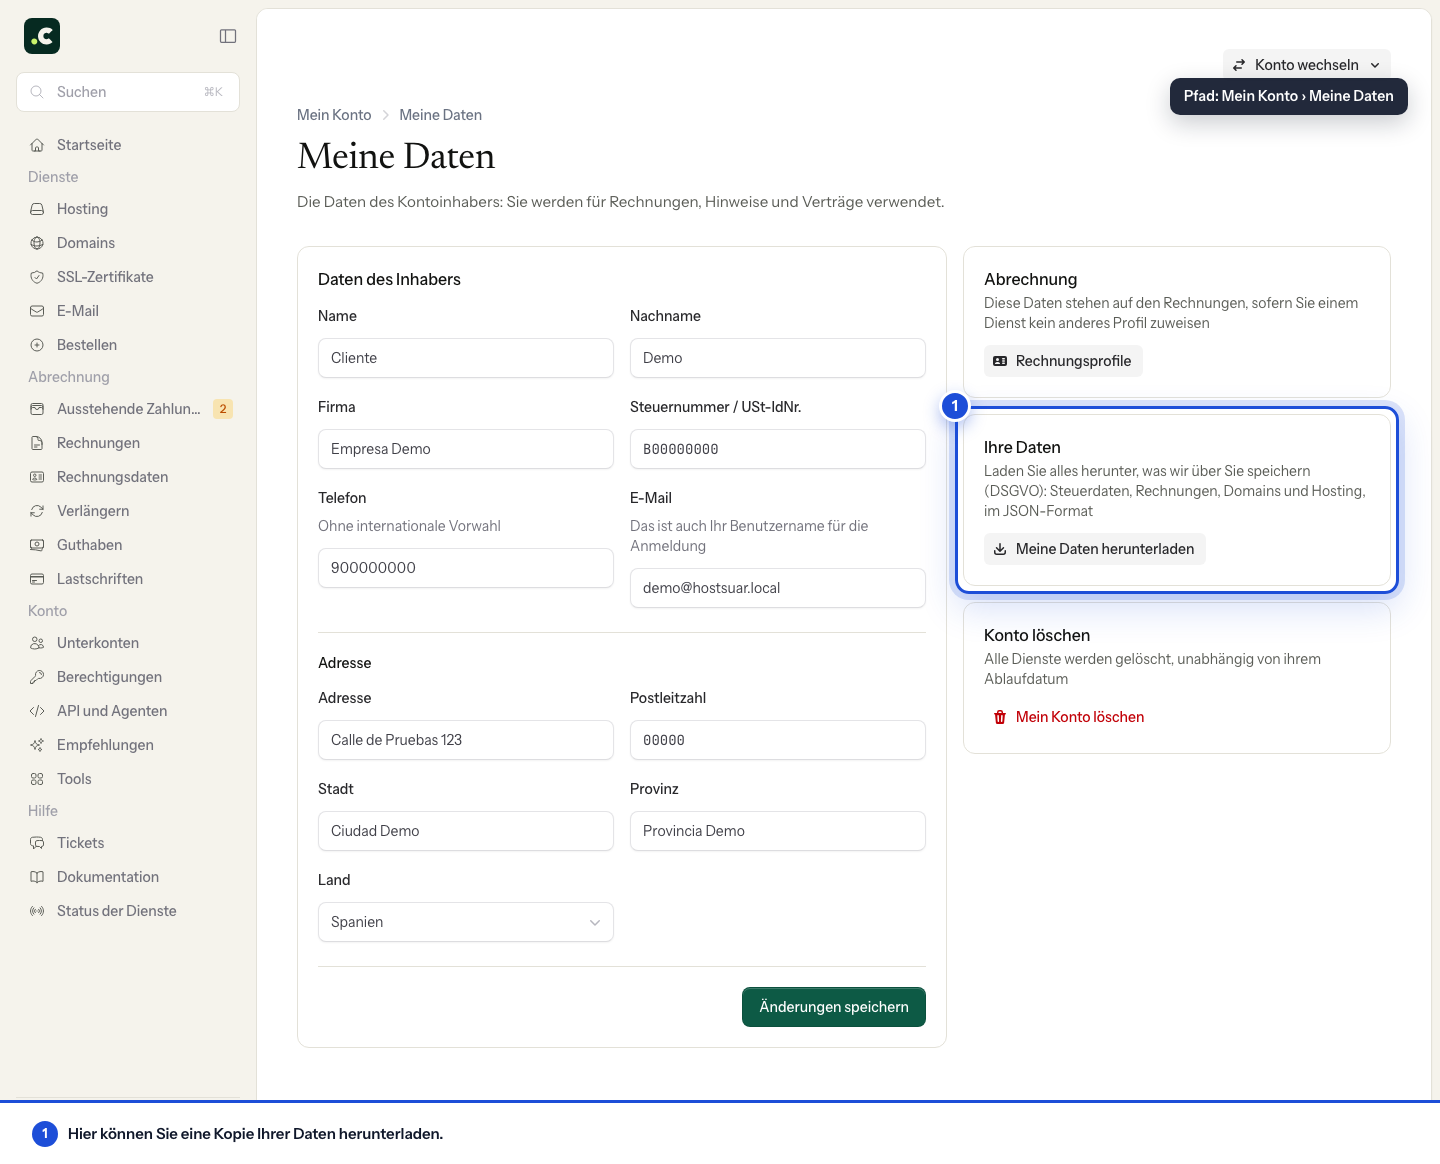Go to Rechnungsdaten in the sidebar

point(128,477)
